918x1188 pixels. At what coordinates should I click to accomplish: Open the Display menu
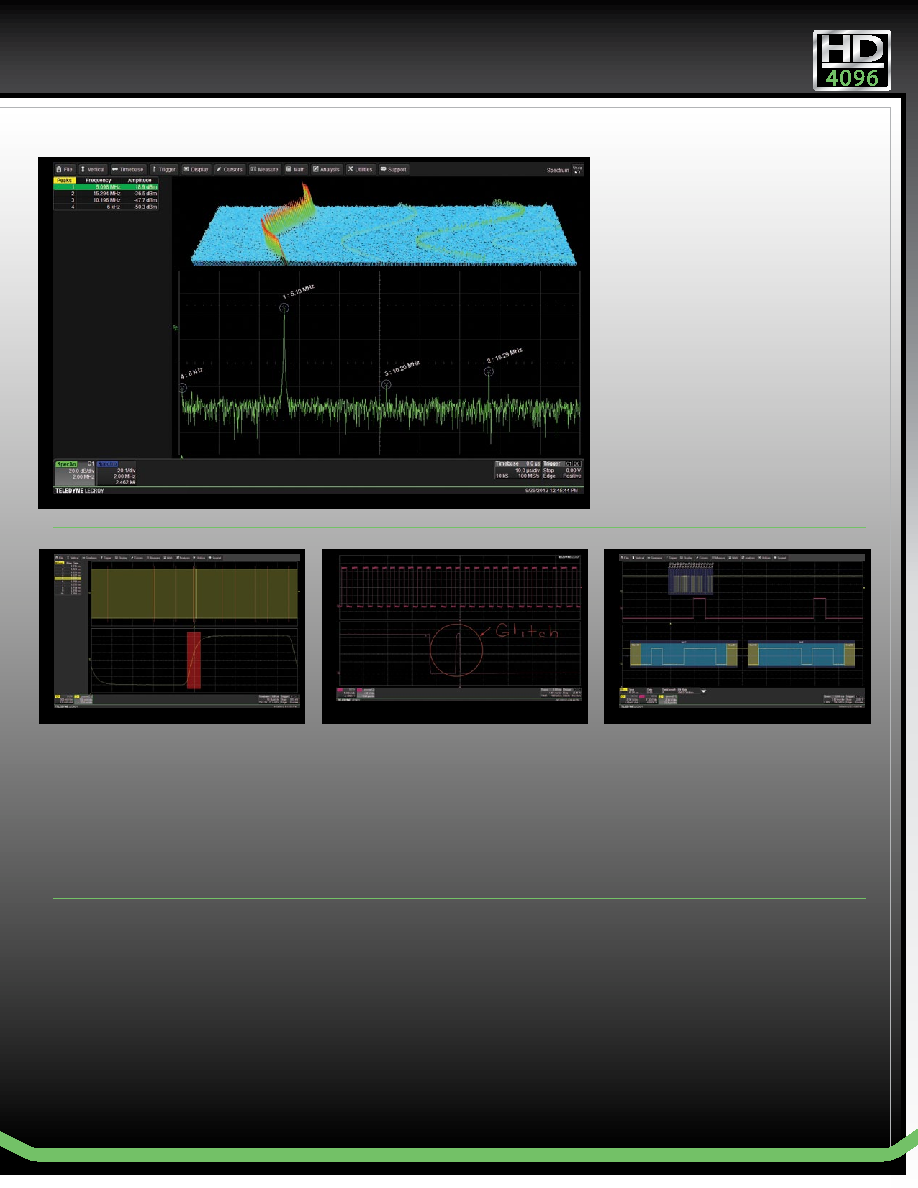click(195, 169)
